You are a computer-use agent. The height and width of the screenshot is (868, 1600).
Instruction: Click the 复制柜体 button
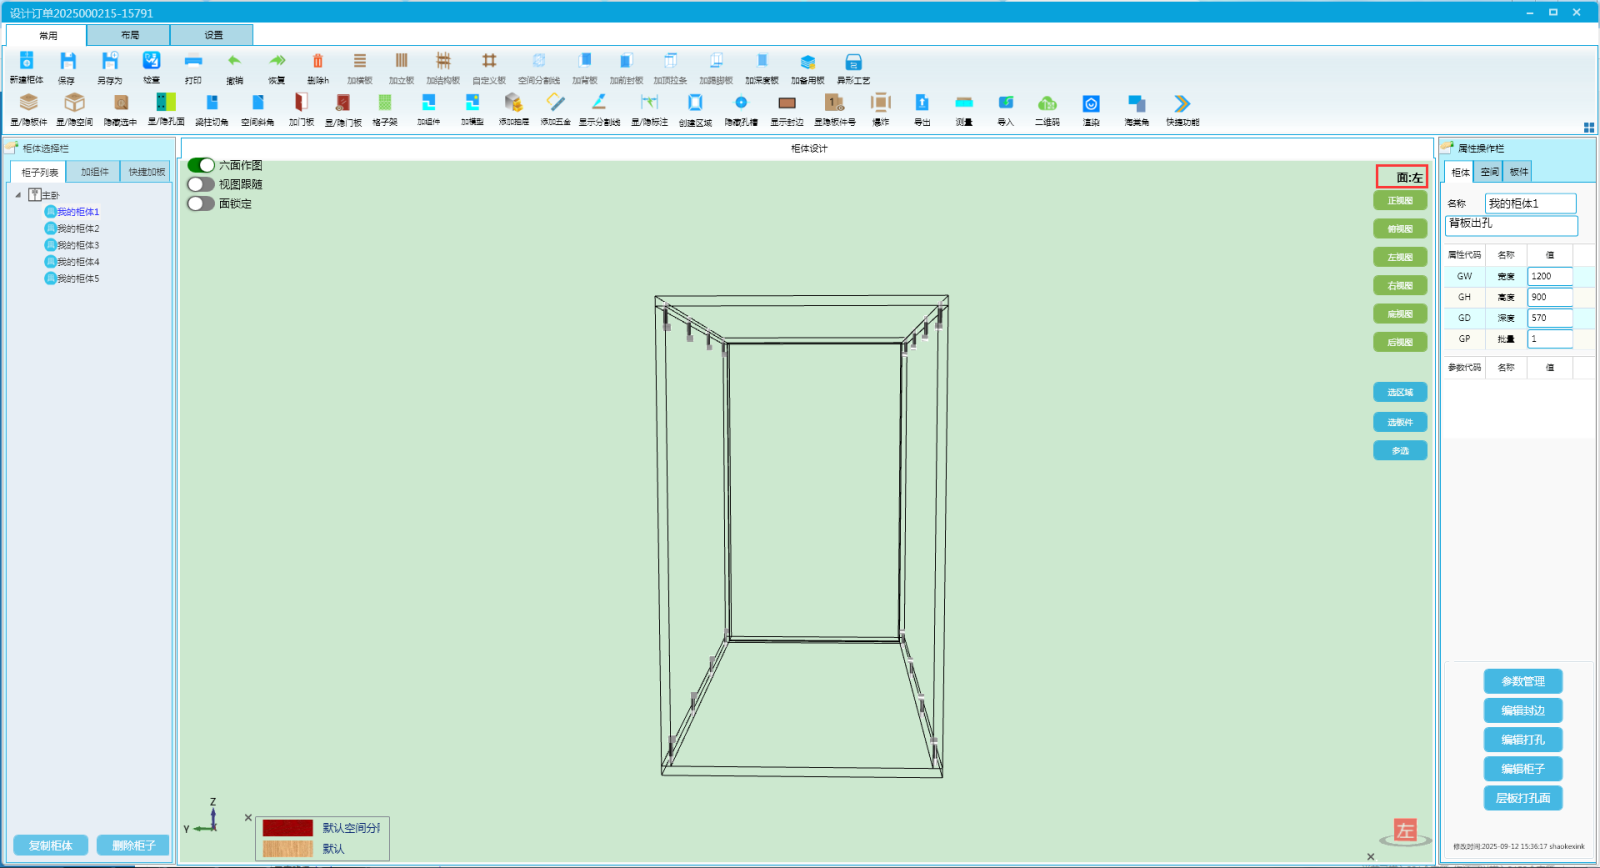point(50,845)
